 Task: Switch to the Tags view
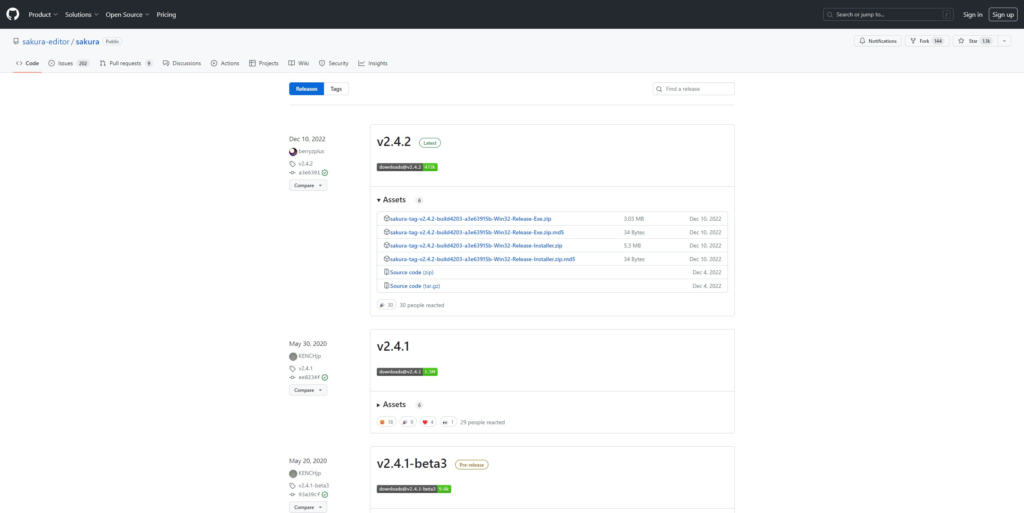tap(336, 89)
